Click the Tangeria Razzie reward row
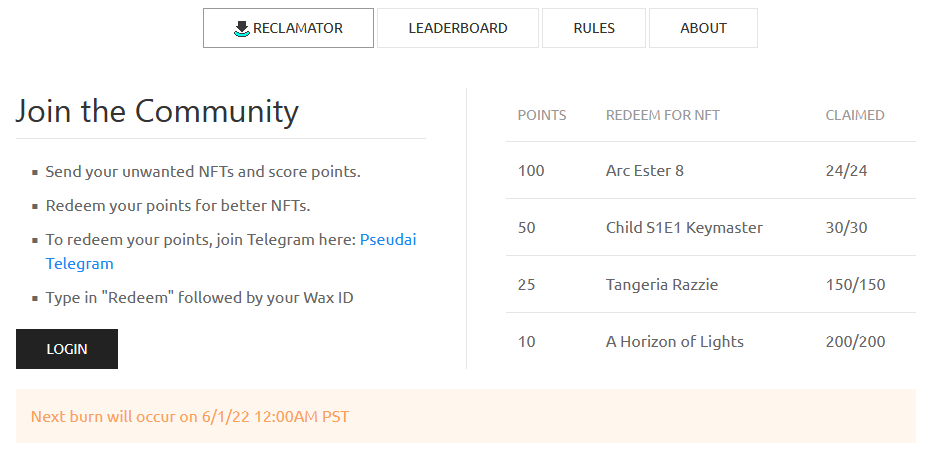This screenshot has height=459, width=936. pyautogui.click(x=710, y=284)
